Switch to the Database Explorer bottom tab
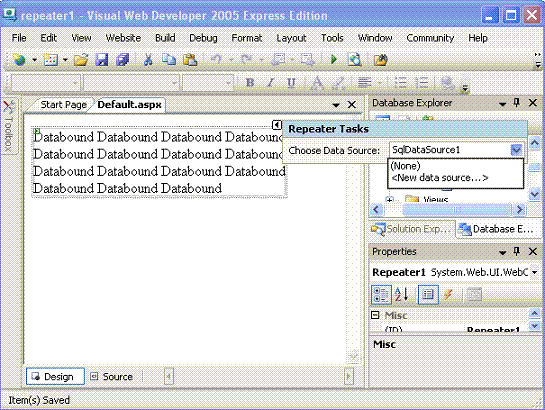Viewport: 545px width, 410px height. (x=498, y=229)
